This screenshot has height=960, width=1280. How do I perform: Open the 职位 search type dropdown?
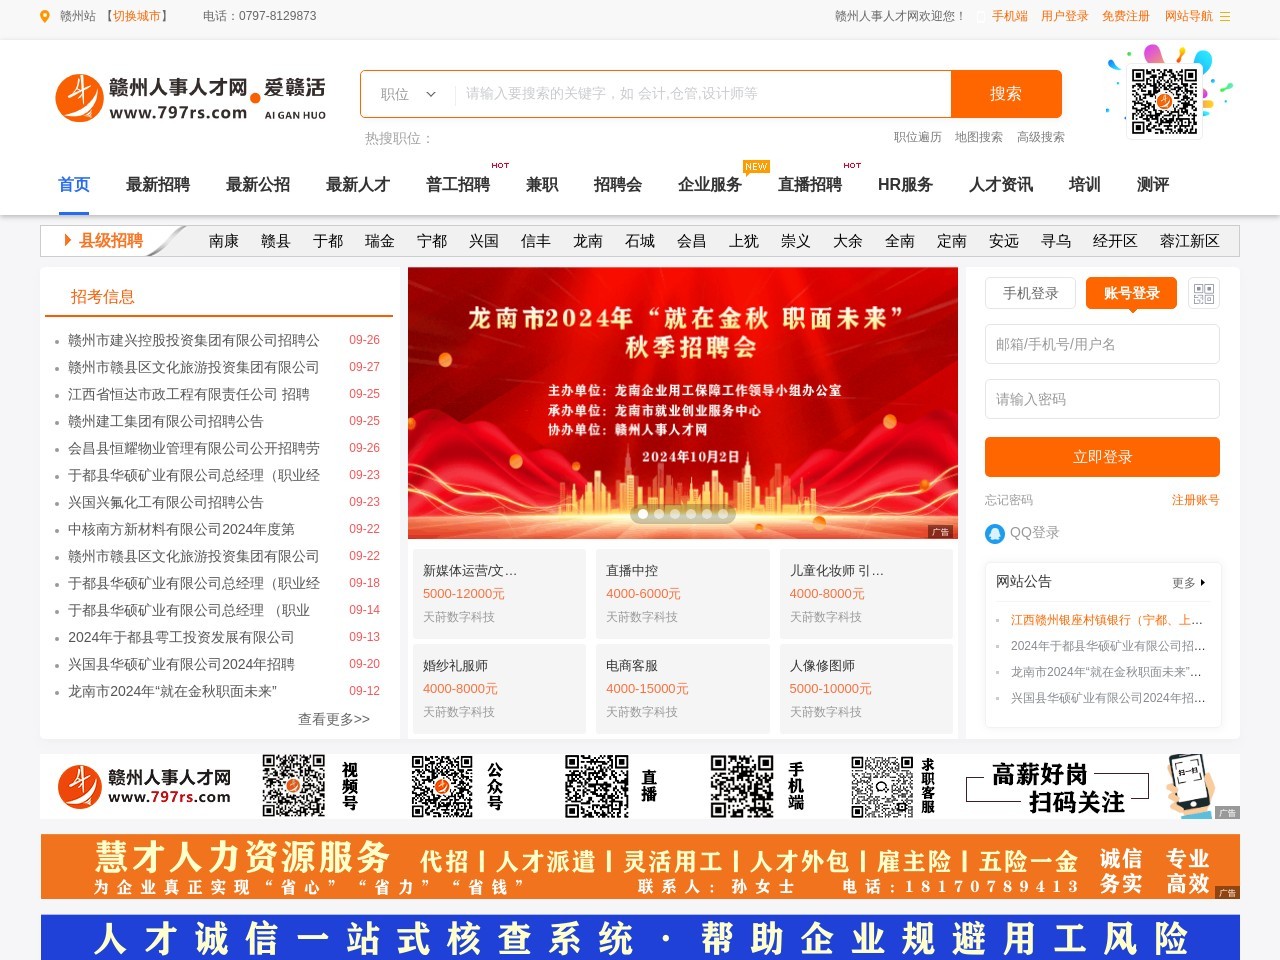(408, 94)
